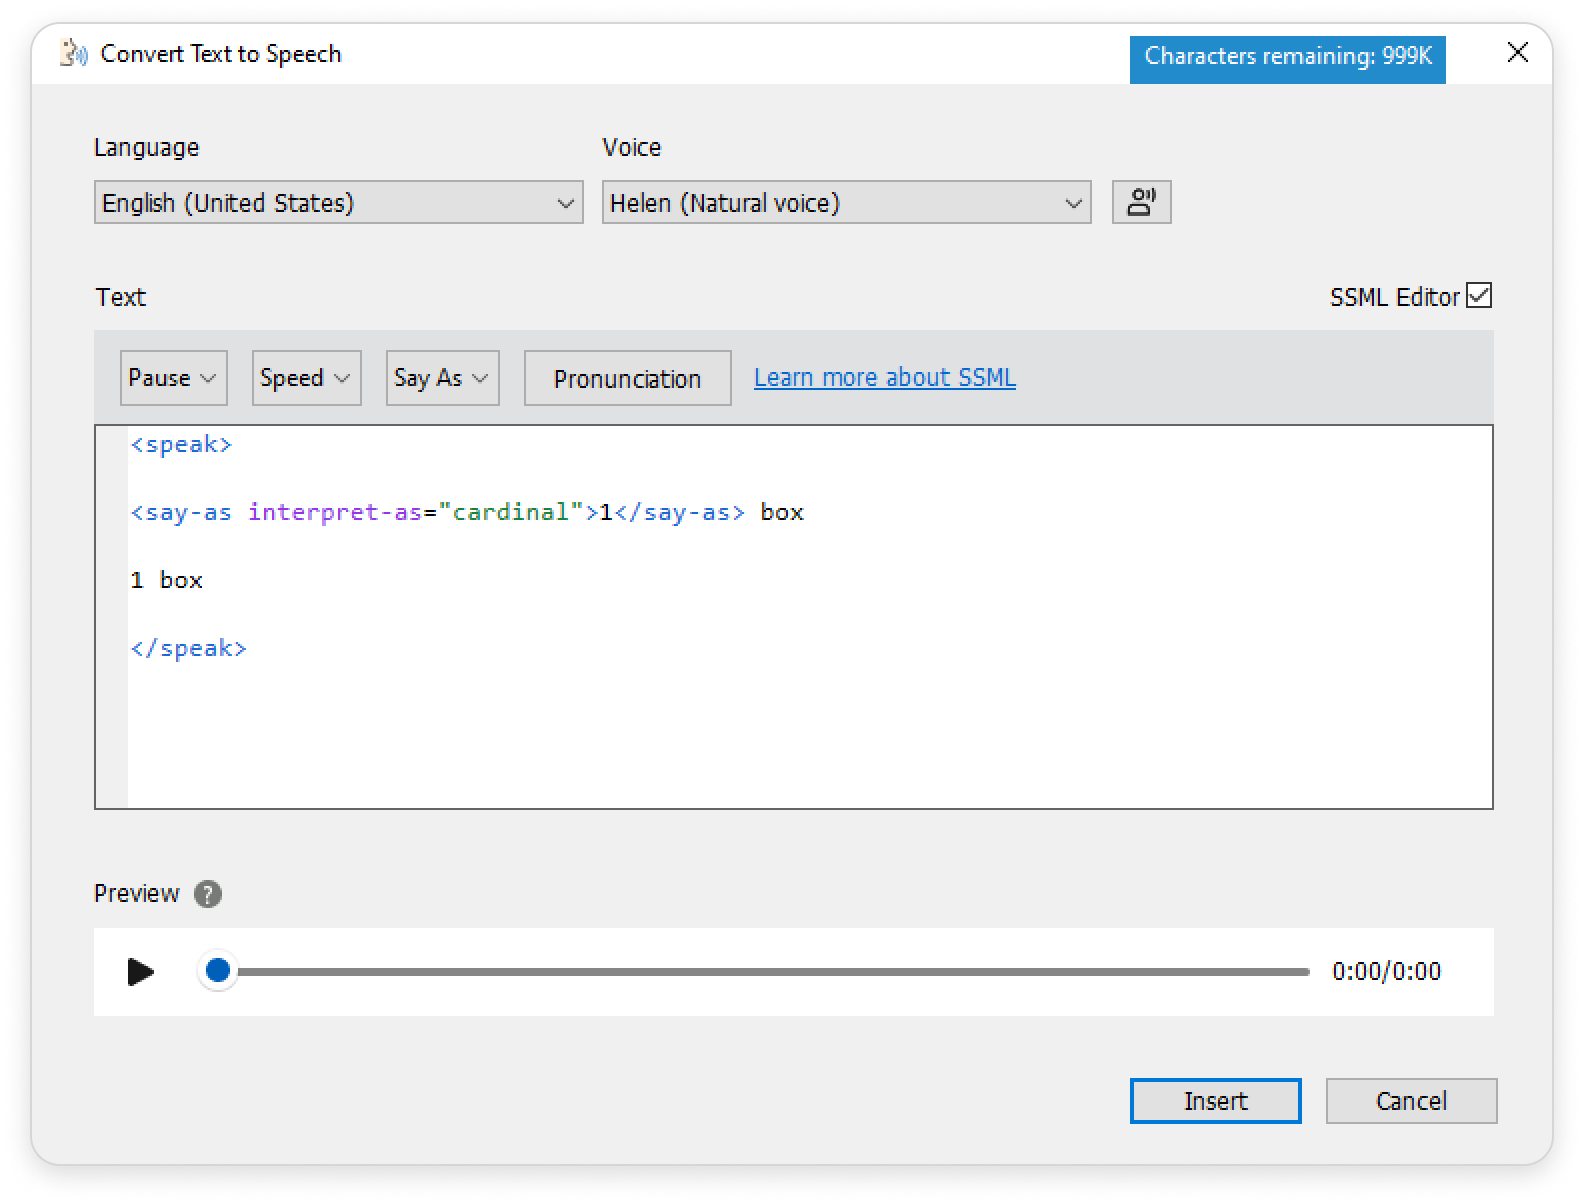The height and width of the screenshot is (1204, 1584).
Task: Click the voice preview icon button
Action: coord(1141,202)
